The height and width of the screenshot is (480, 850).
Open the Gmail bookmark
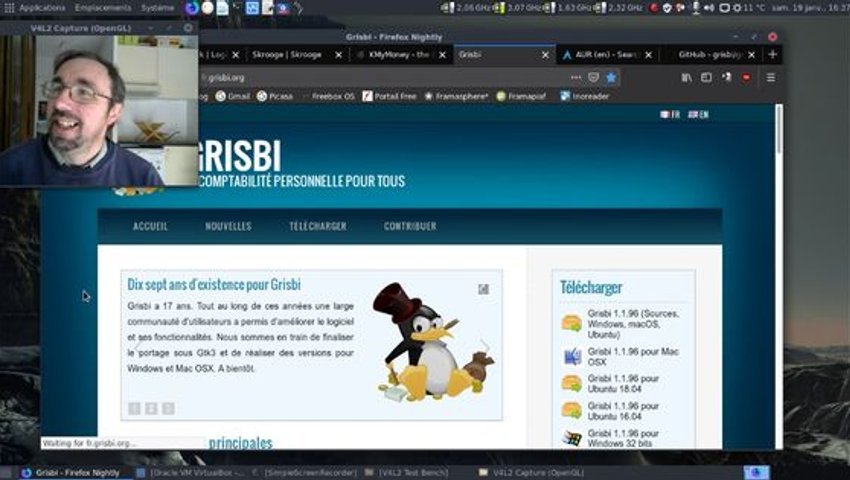pos(233,96)
